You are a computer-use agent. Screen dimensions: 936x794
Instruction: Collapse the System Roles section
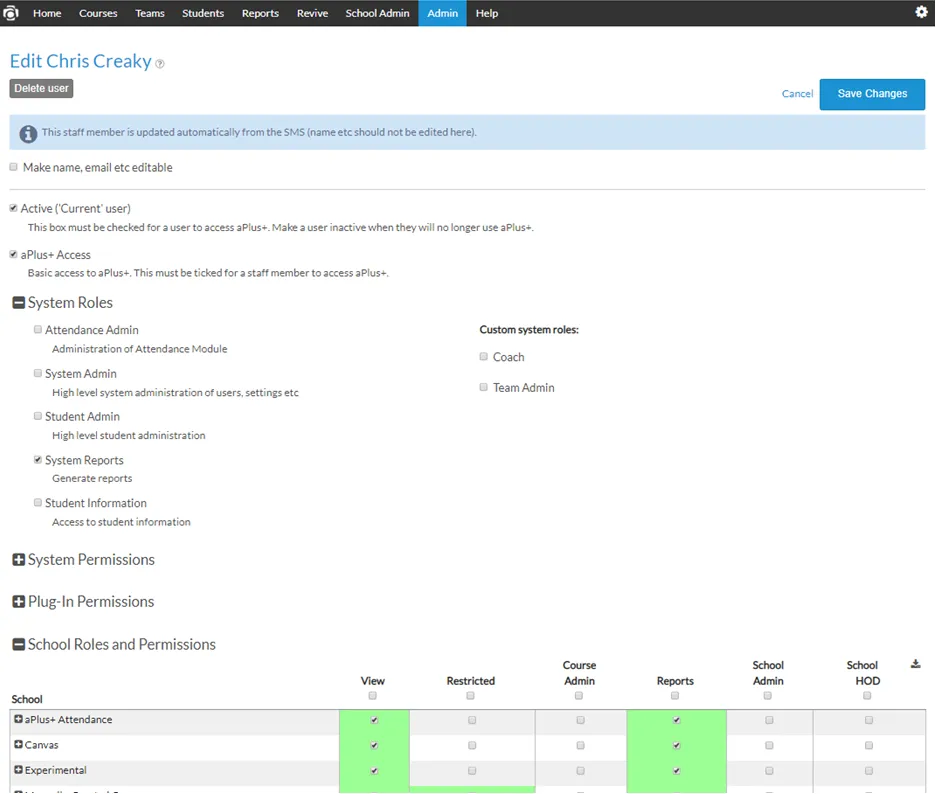pos(19,303)
